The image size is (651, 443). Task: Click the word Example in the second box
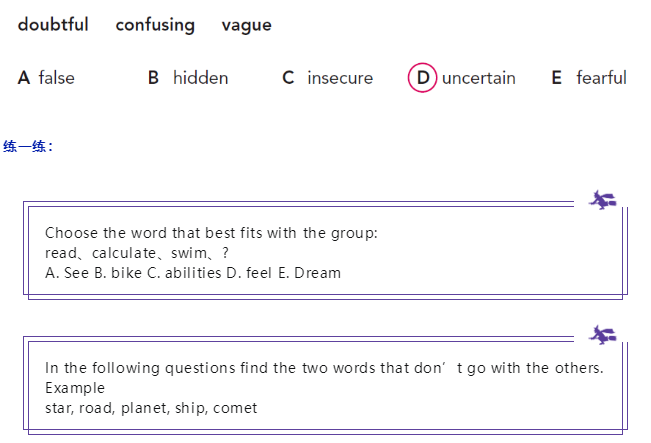[75, 388]
